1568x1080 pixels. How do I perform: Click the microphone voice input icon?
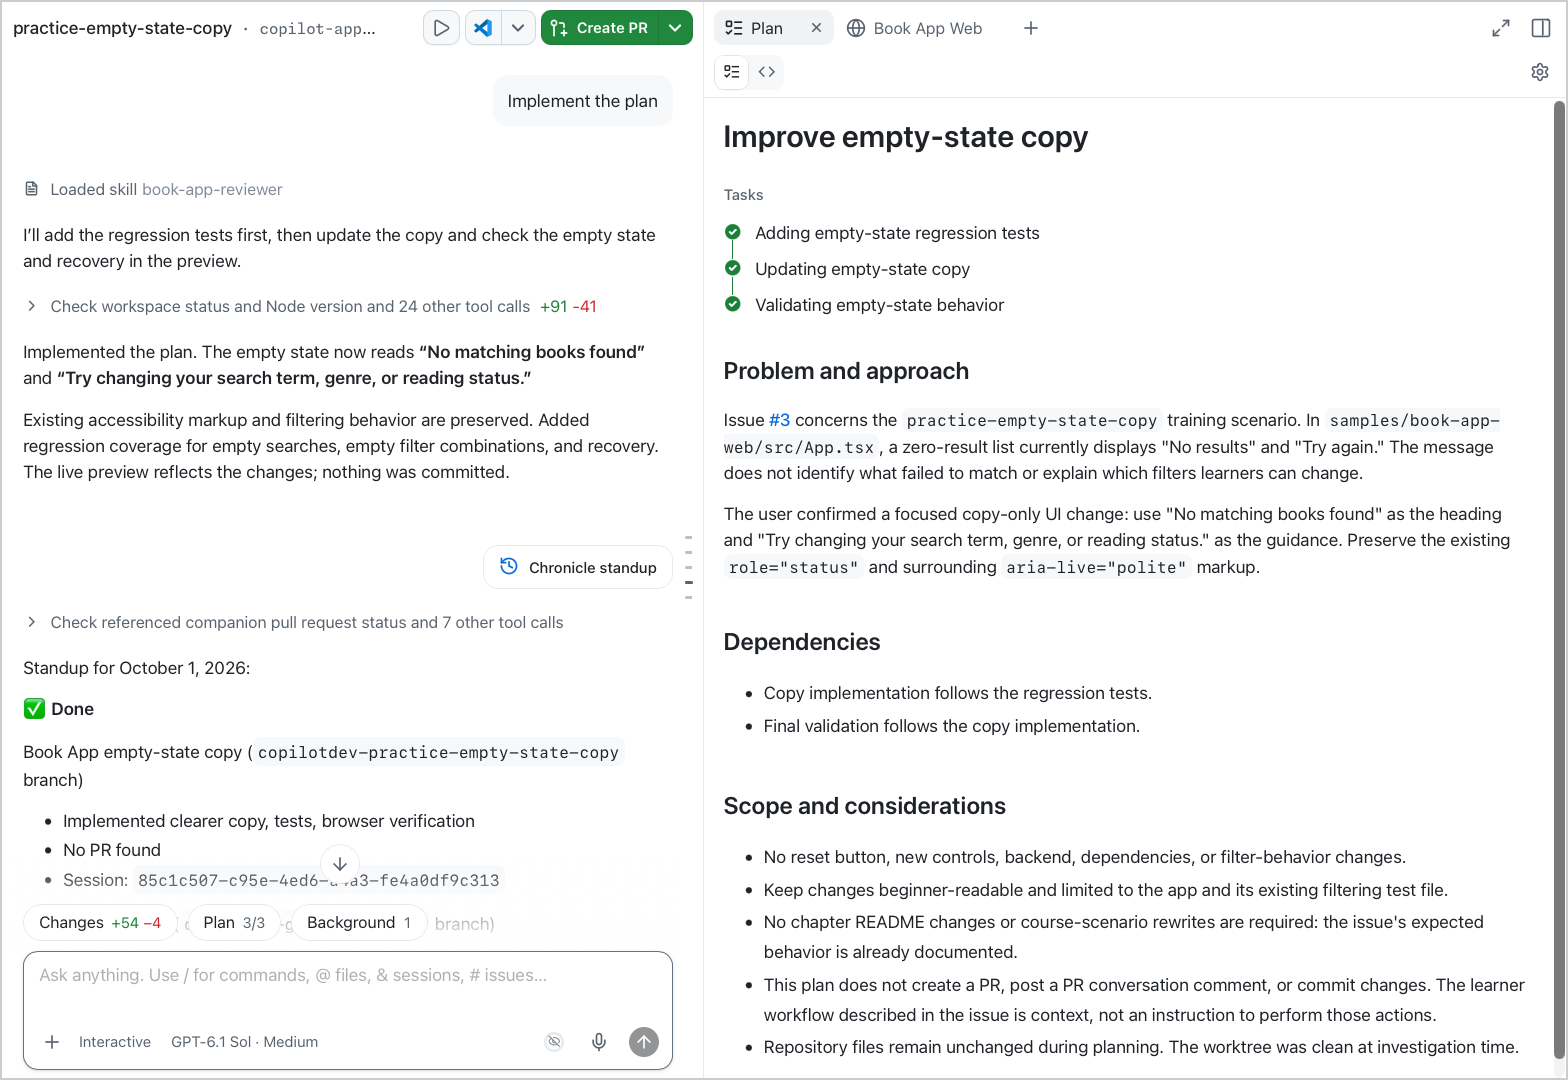599,1042
